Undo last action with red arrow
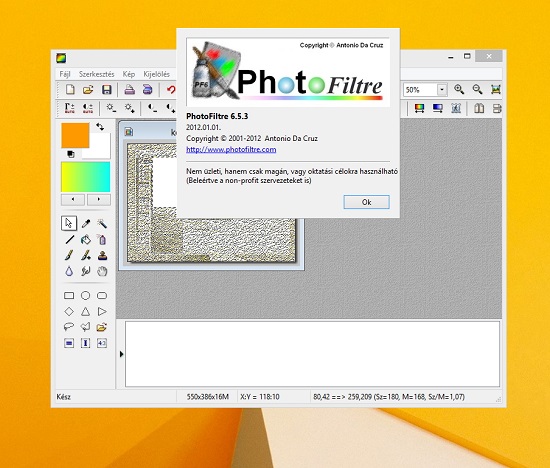Viewport: 550px width, 468px height. click(x=171, y=90)
